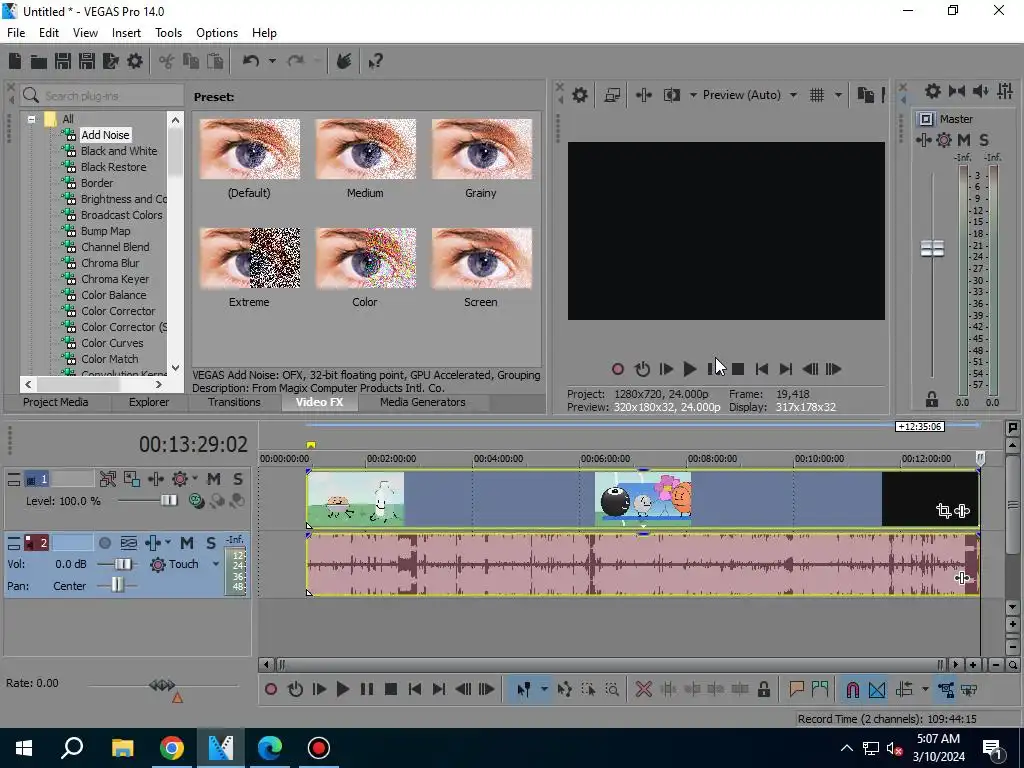Click the Video Output FX icon in preview
1024x768 pixels.
pos(643,95)
